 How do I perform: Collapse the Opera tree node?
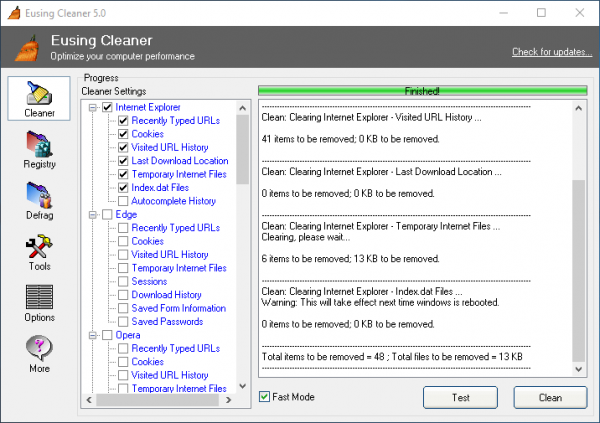tap(92, 335)
